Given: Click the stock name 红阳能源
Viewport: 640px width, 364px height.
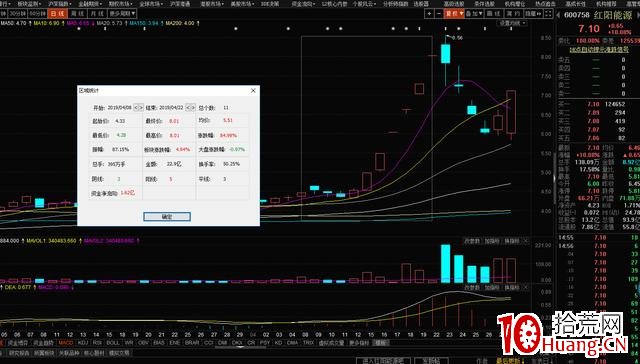Looking at the screenshot, I should (612, 15).
